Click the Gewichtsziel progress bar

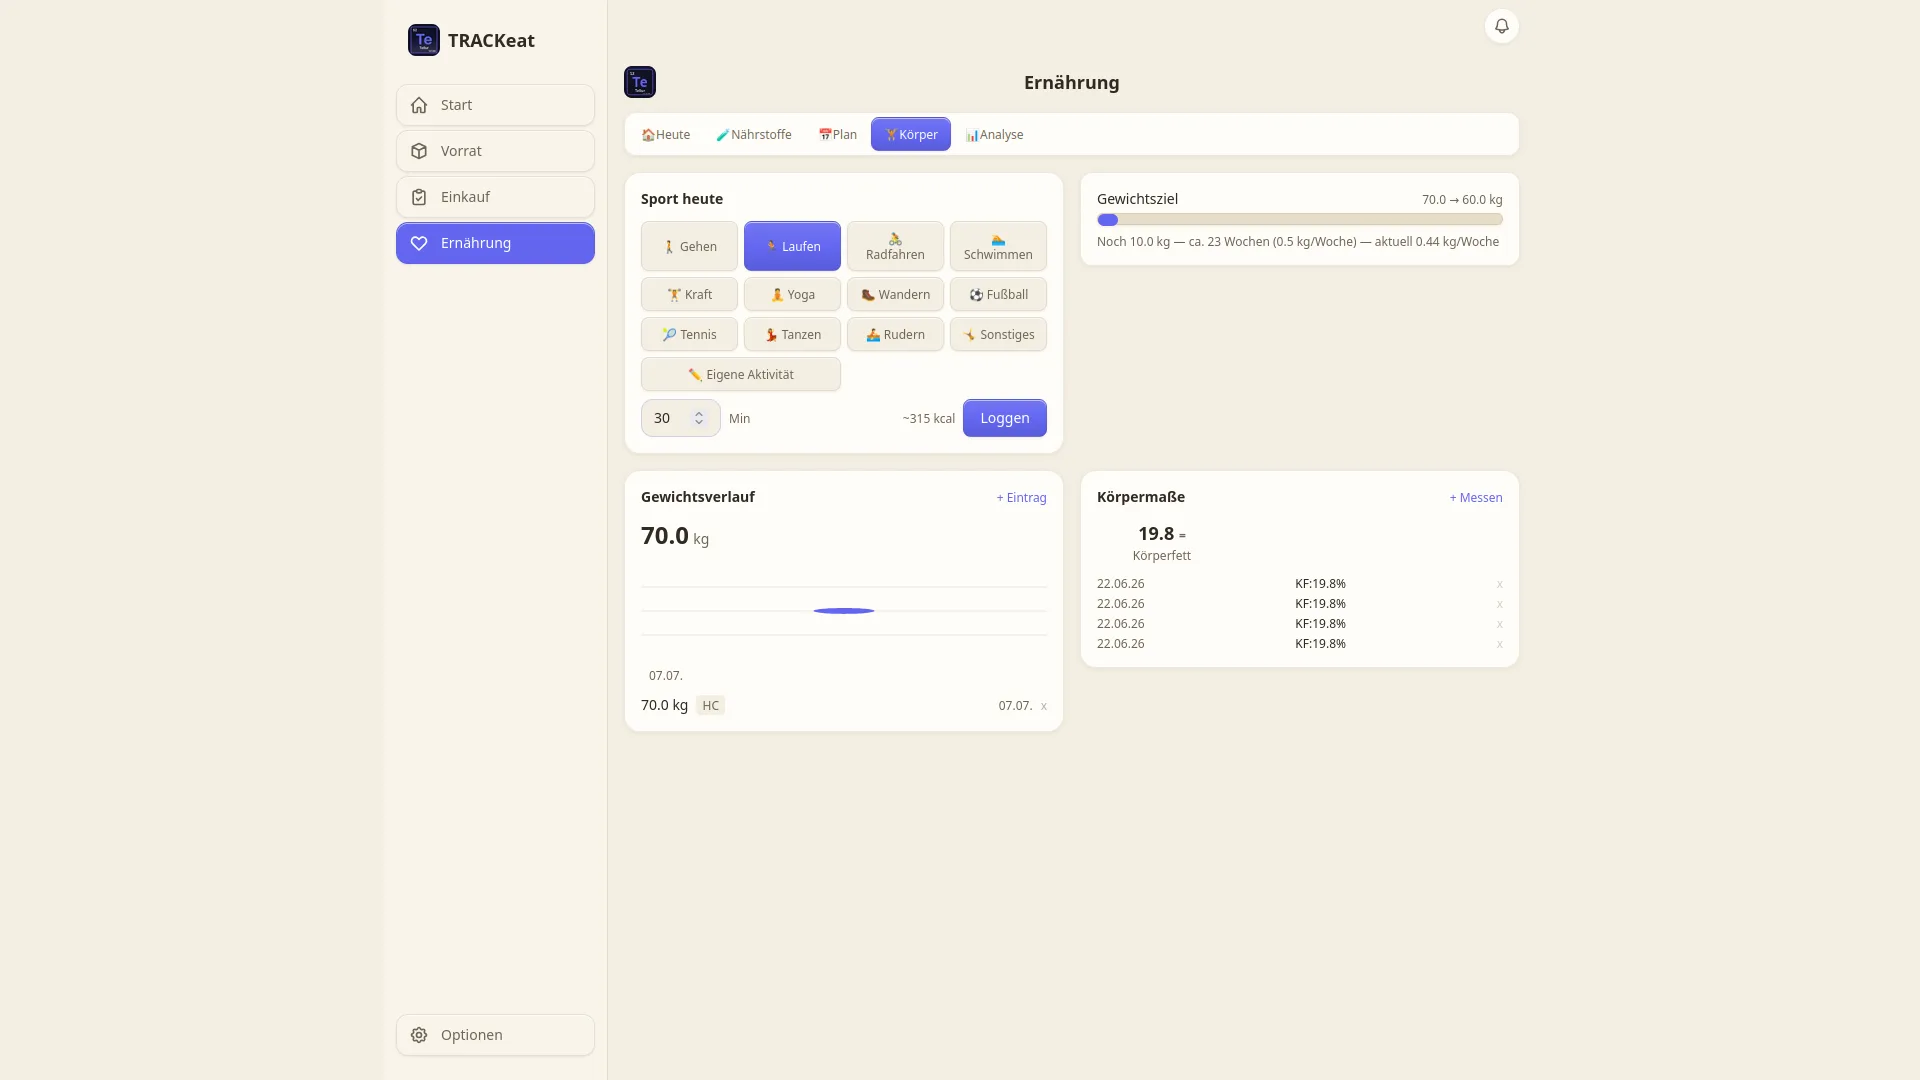(1299, 220)
